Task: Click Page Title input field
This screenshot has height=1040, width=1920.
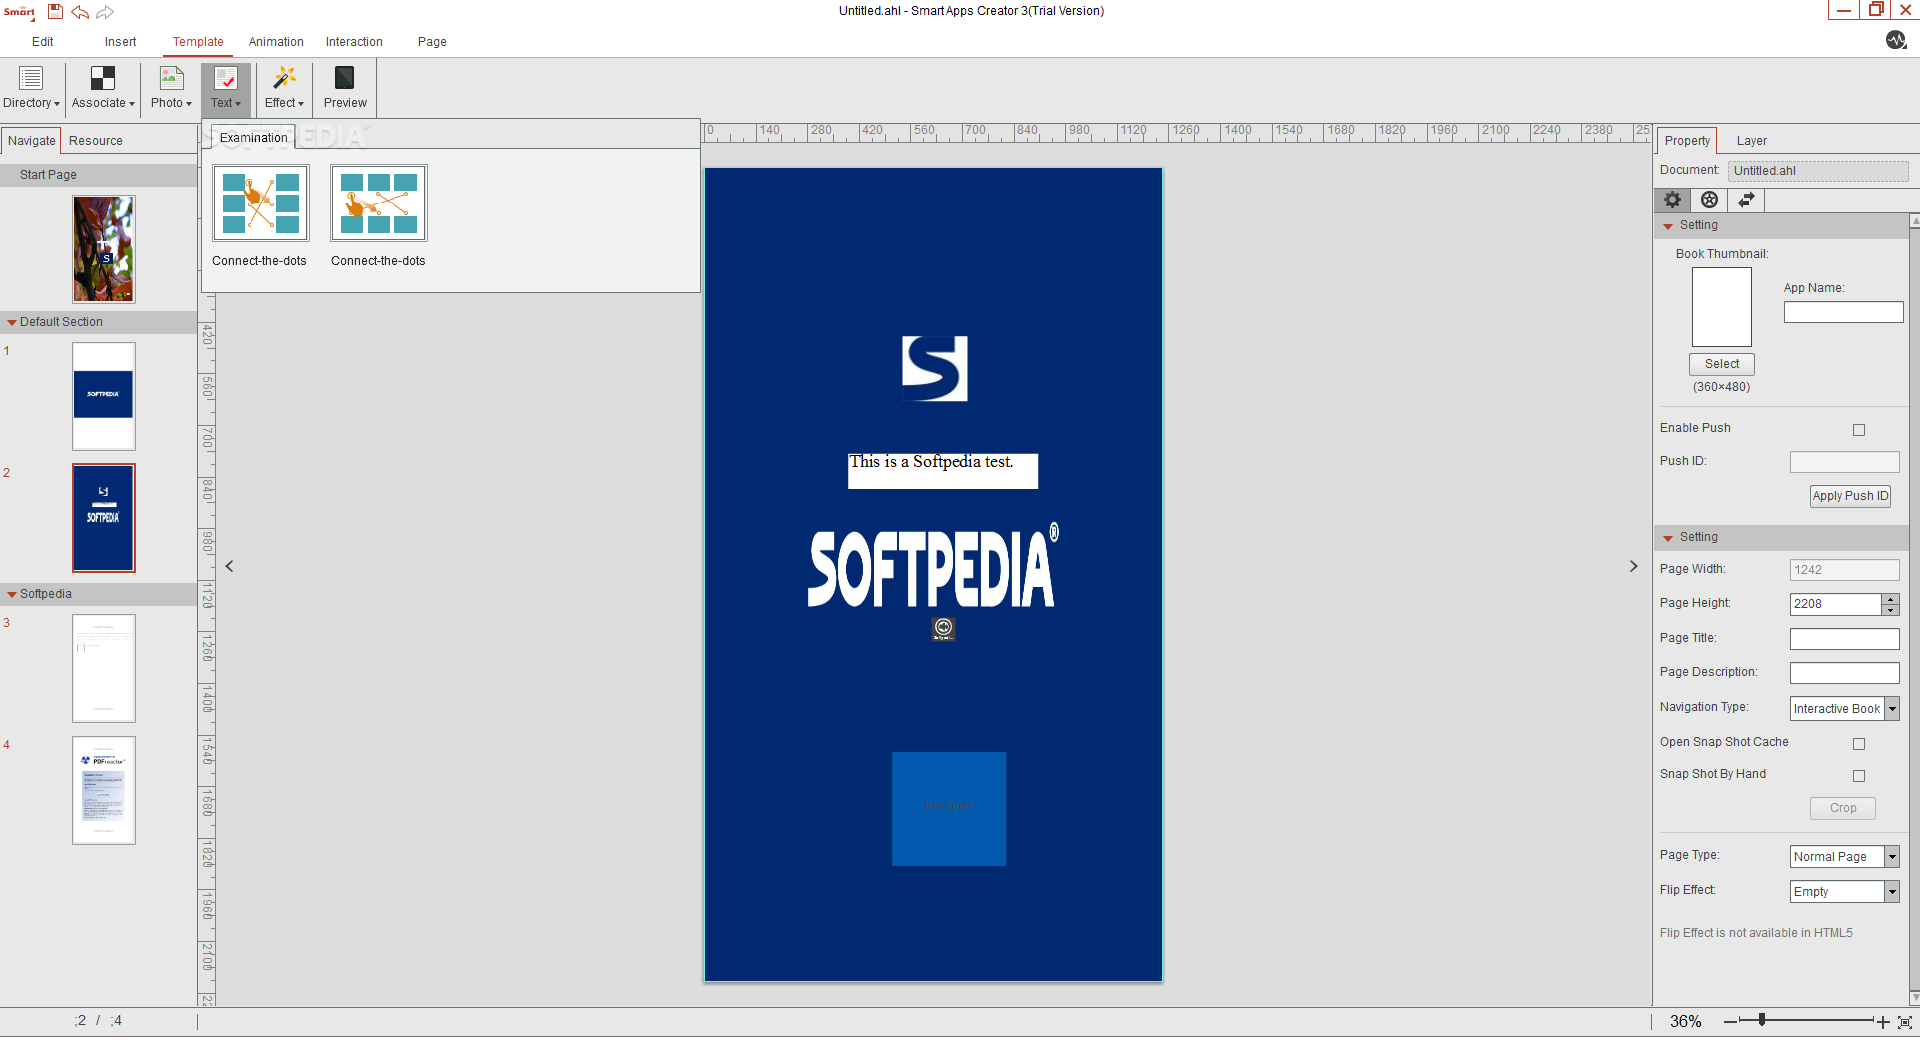Action: (1844, 639)
